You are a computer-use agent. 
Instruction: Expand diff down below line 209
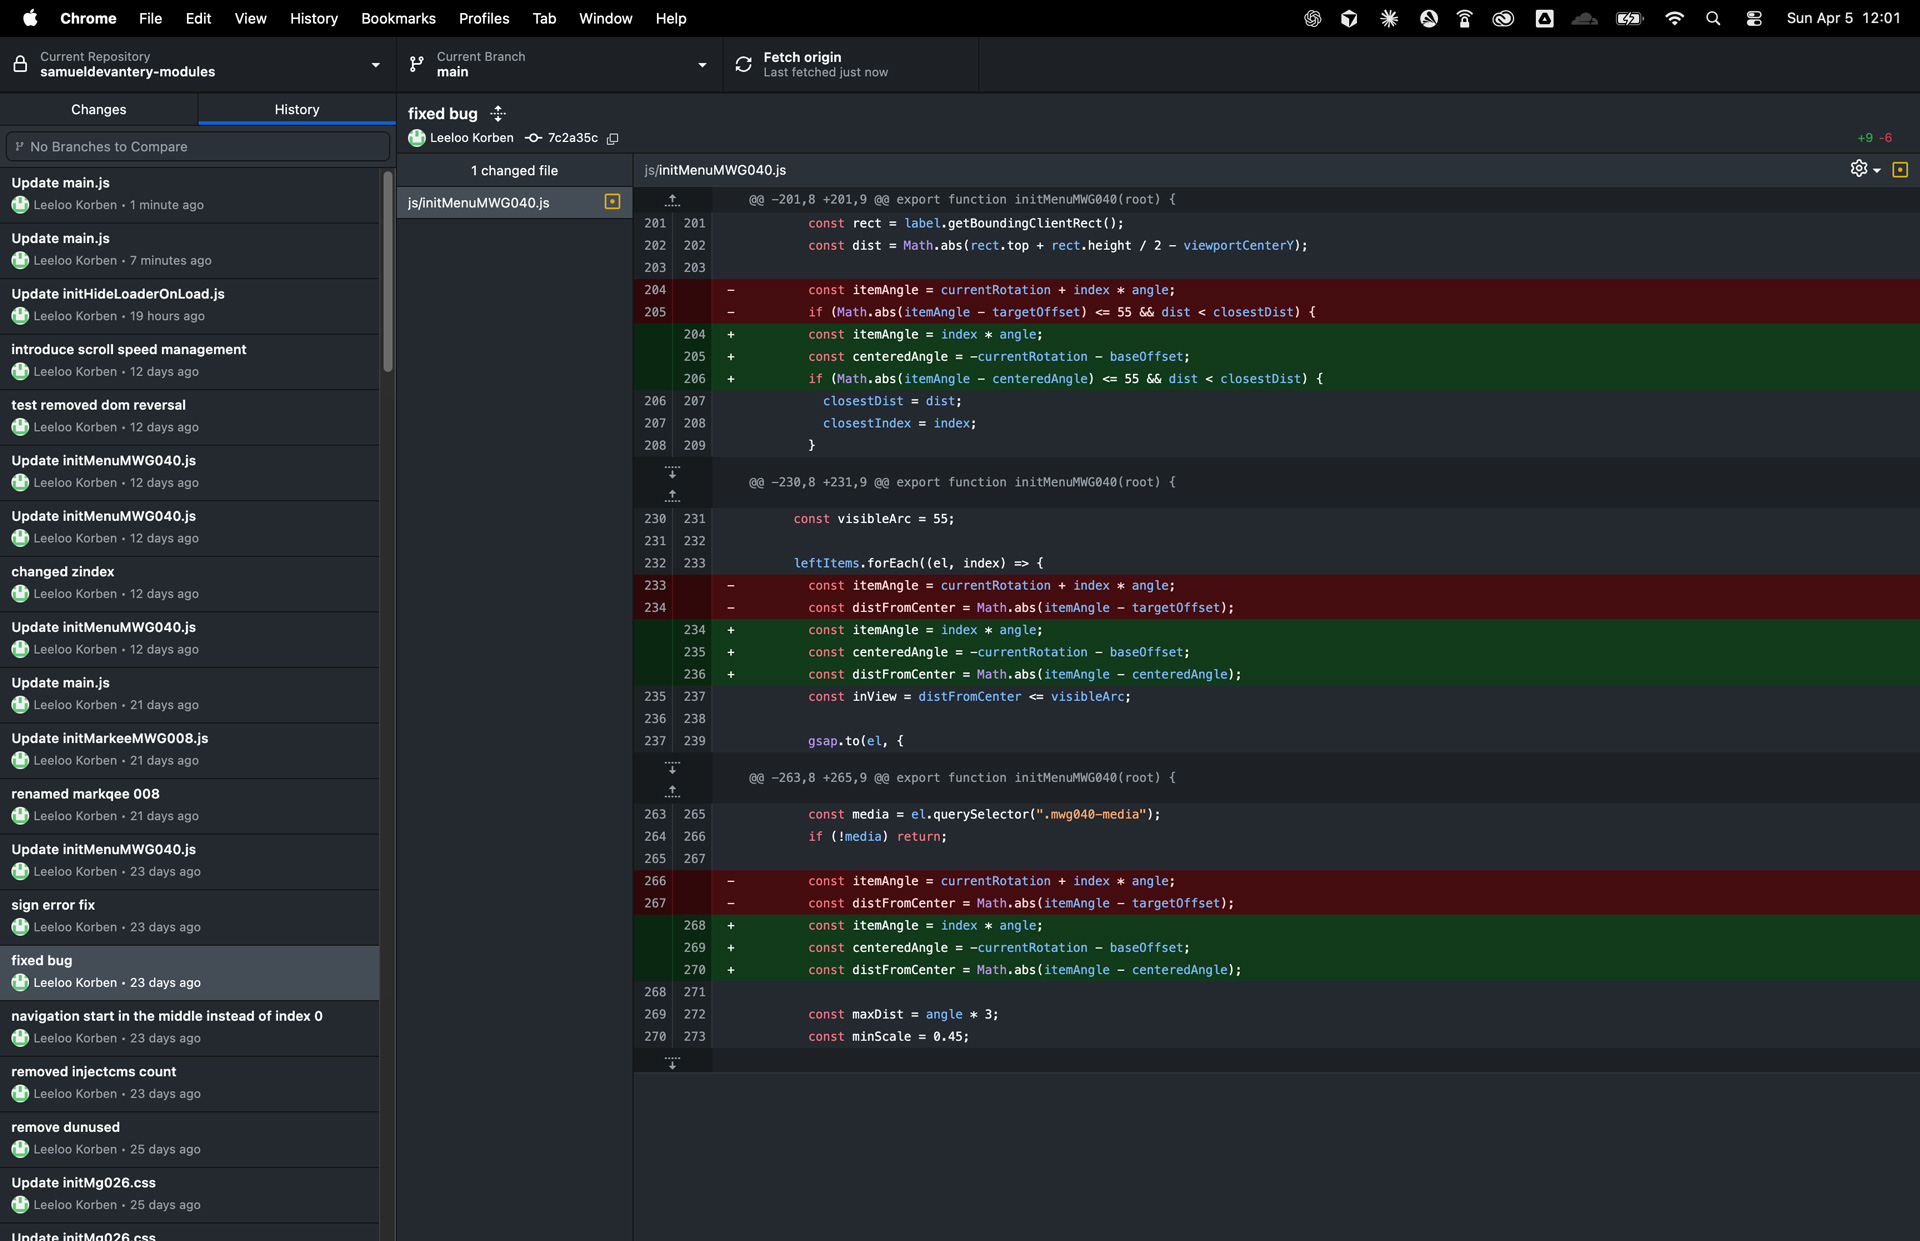pyautogui.click(x=672, y=471)
